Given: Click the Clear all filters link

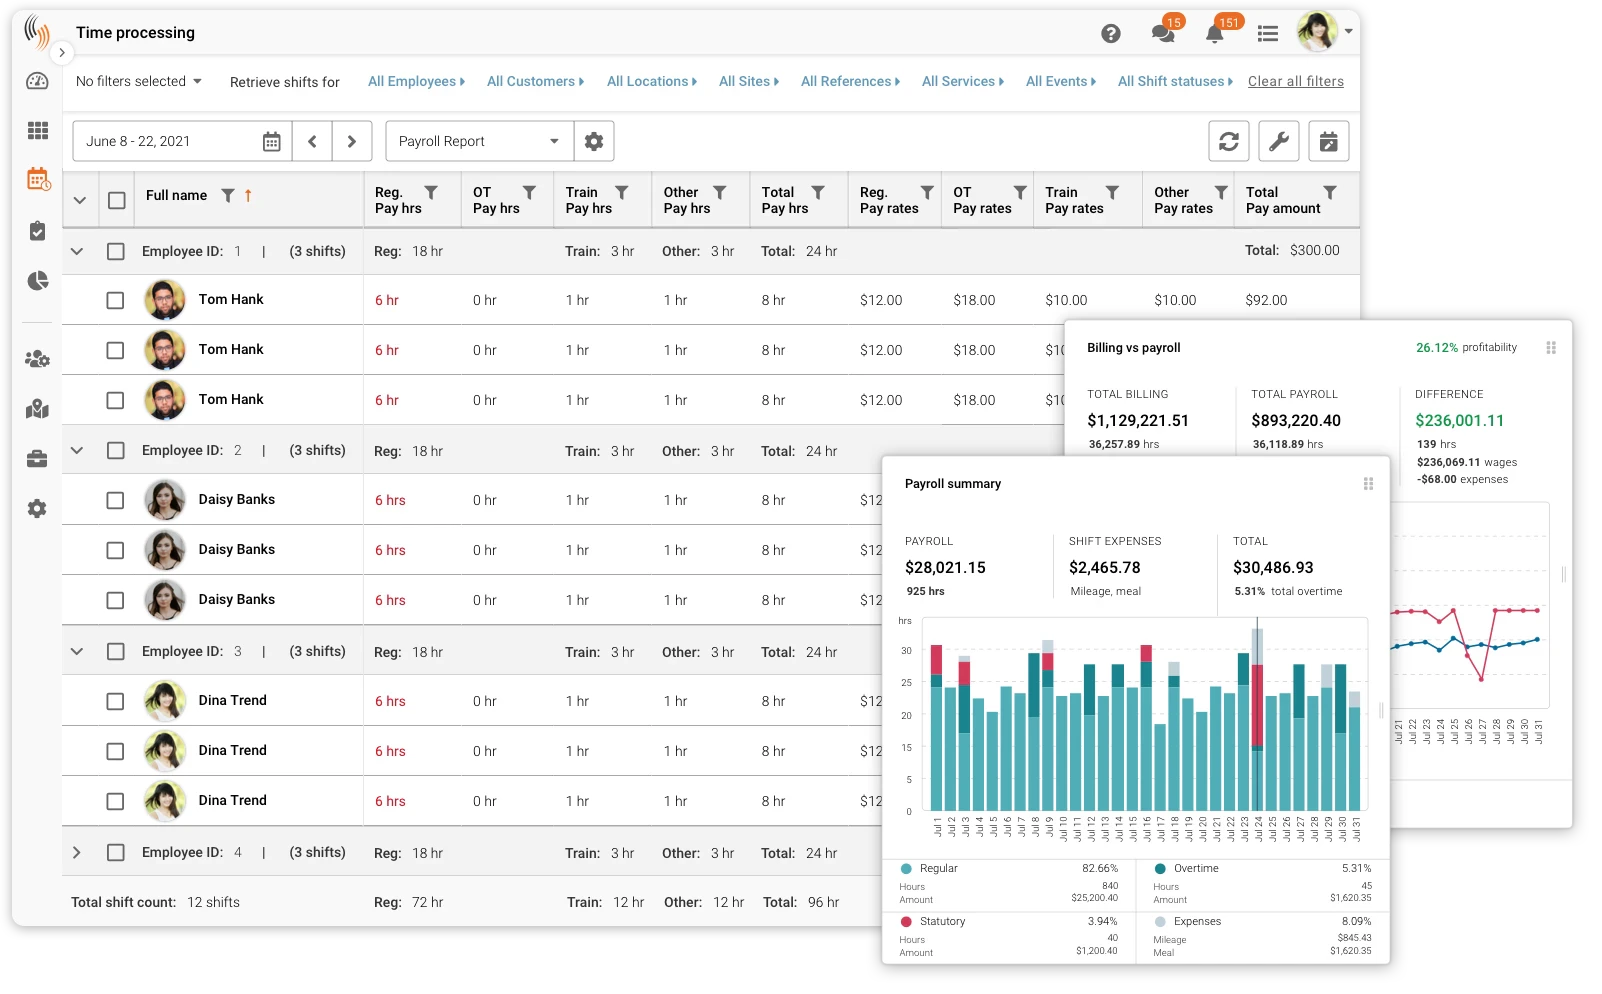Looking at the screenshot, I should pos(1295,81).
